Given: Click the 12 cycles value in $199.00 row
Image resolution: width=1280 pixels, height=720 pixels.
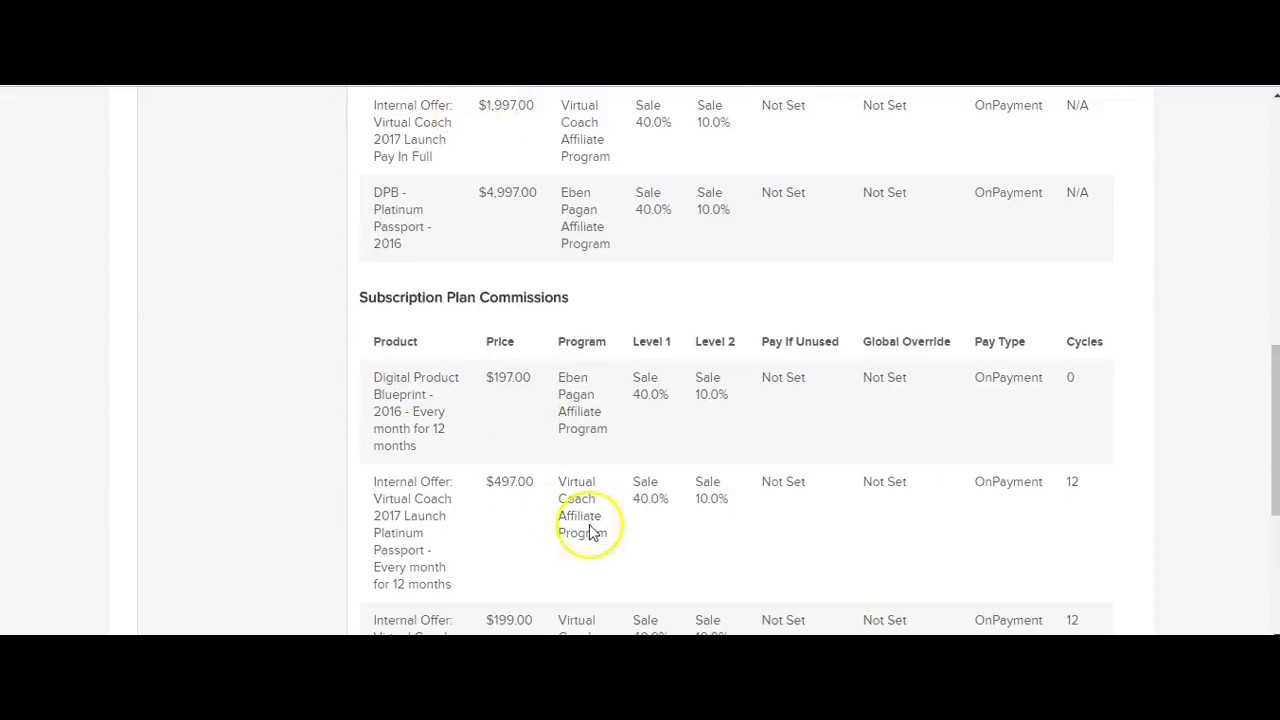Looking at the screenshot, I should coord(1072,620).
